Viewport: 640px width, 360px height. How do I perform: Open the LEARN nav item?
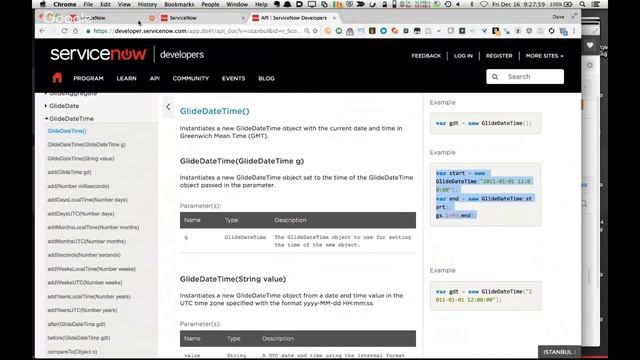pos(127,78)
